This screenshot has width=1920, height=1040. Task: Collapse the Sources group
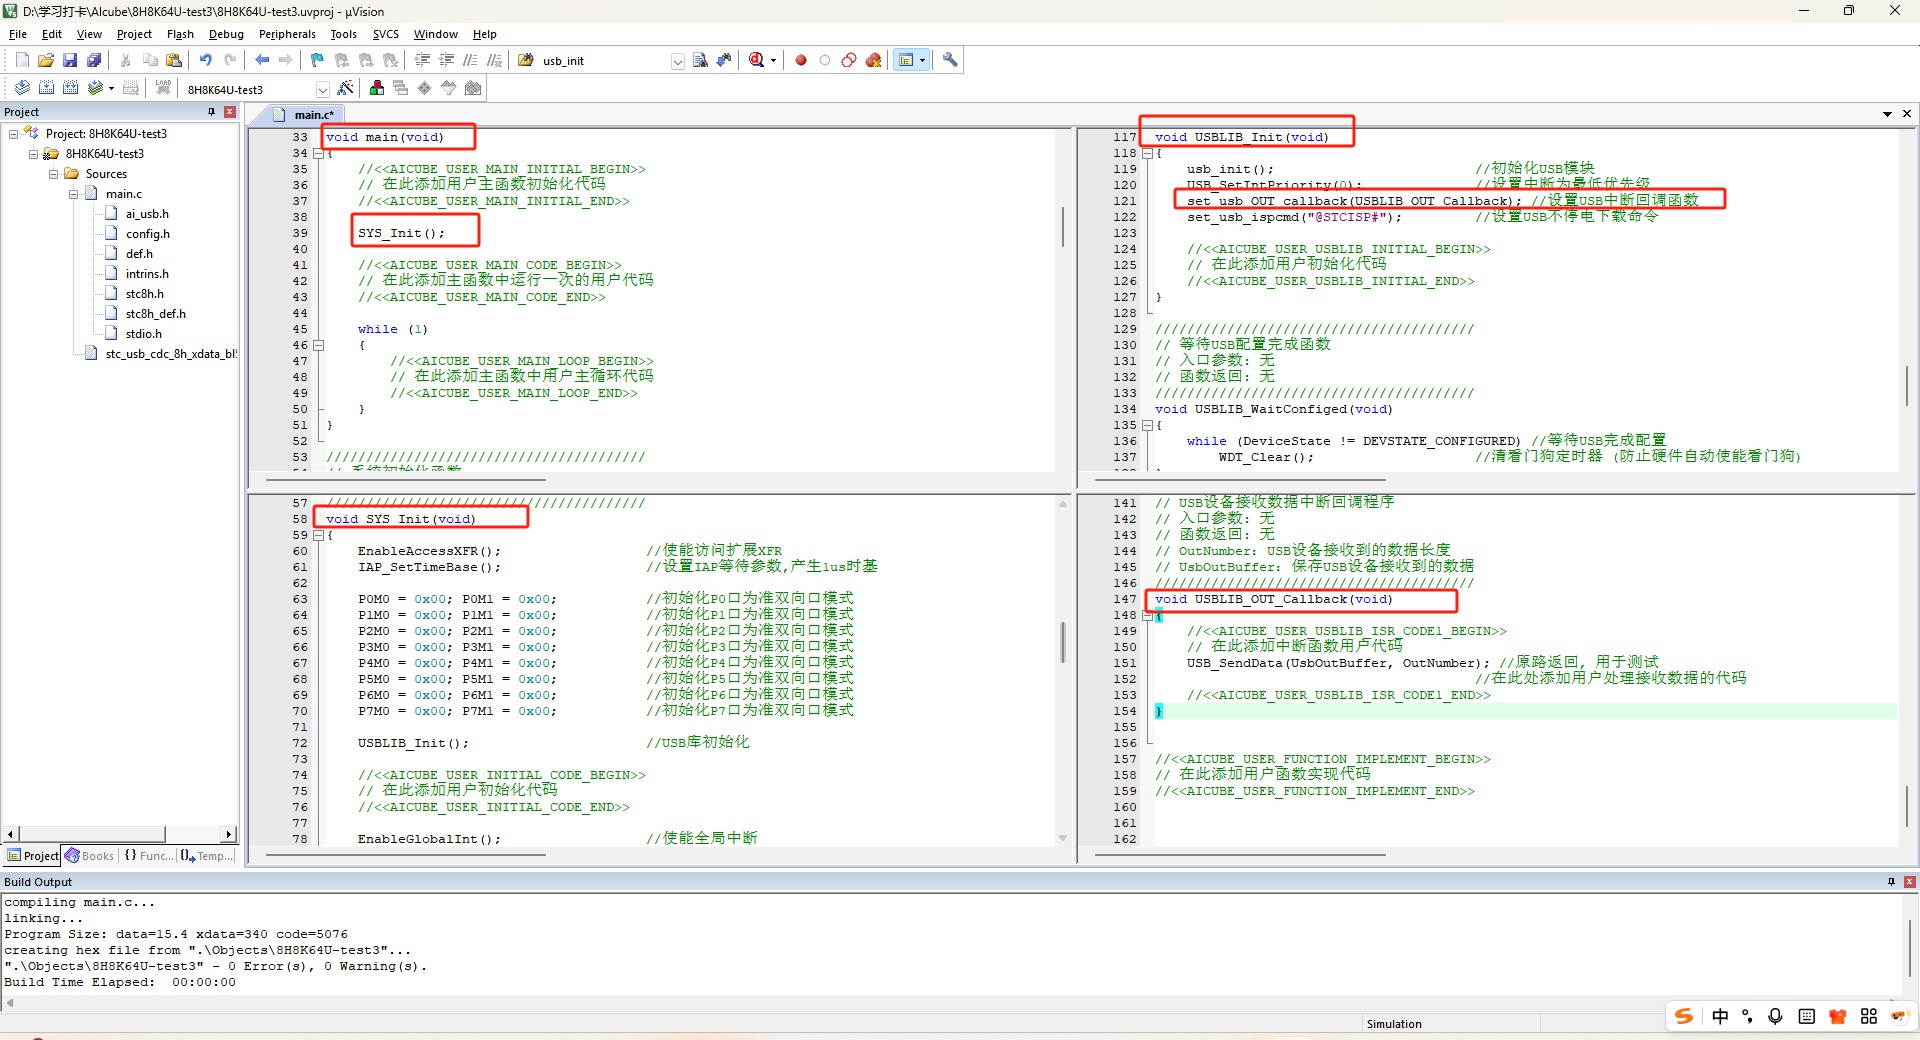pyautogui.click(x=53, y=174)
